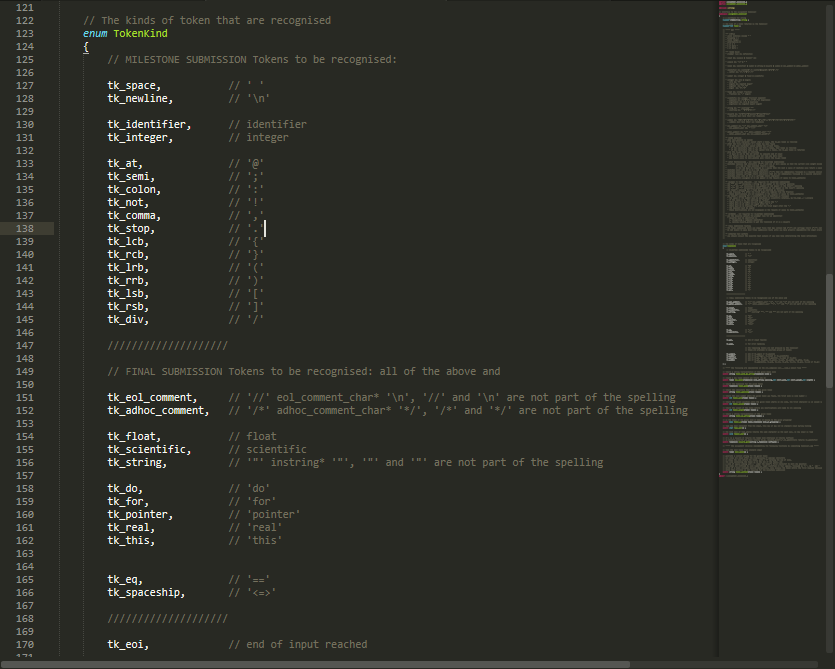Click 'tk_newline,' token entry
The width and height of the screenshot is (835, 669).
(140, 99)
